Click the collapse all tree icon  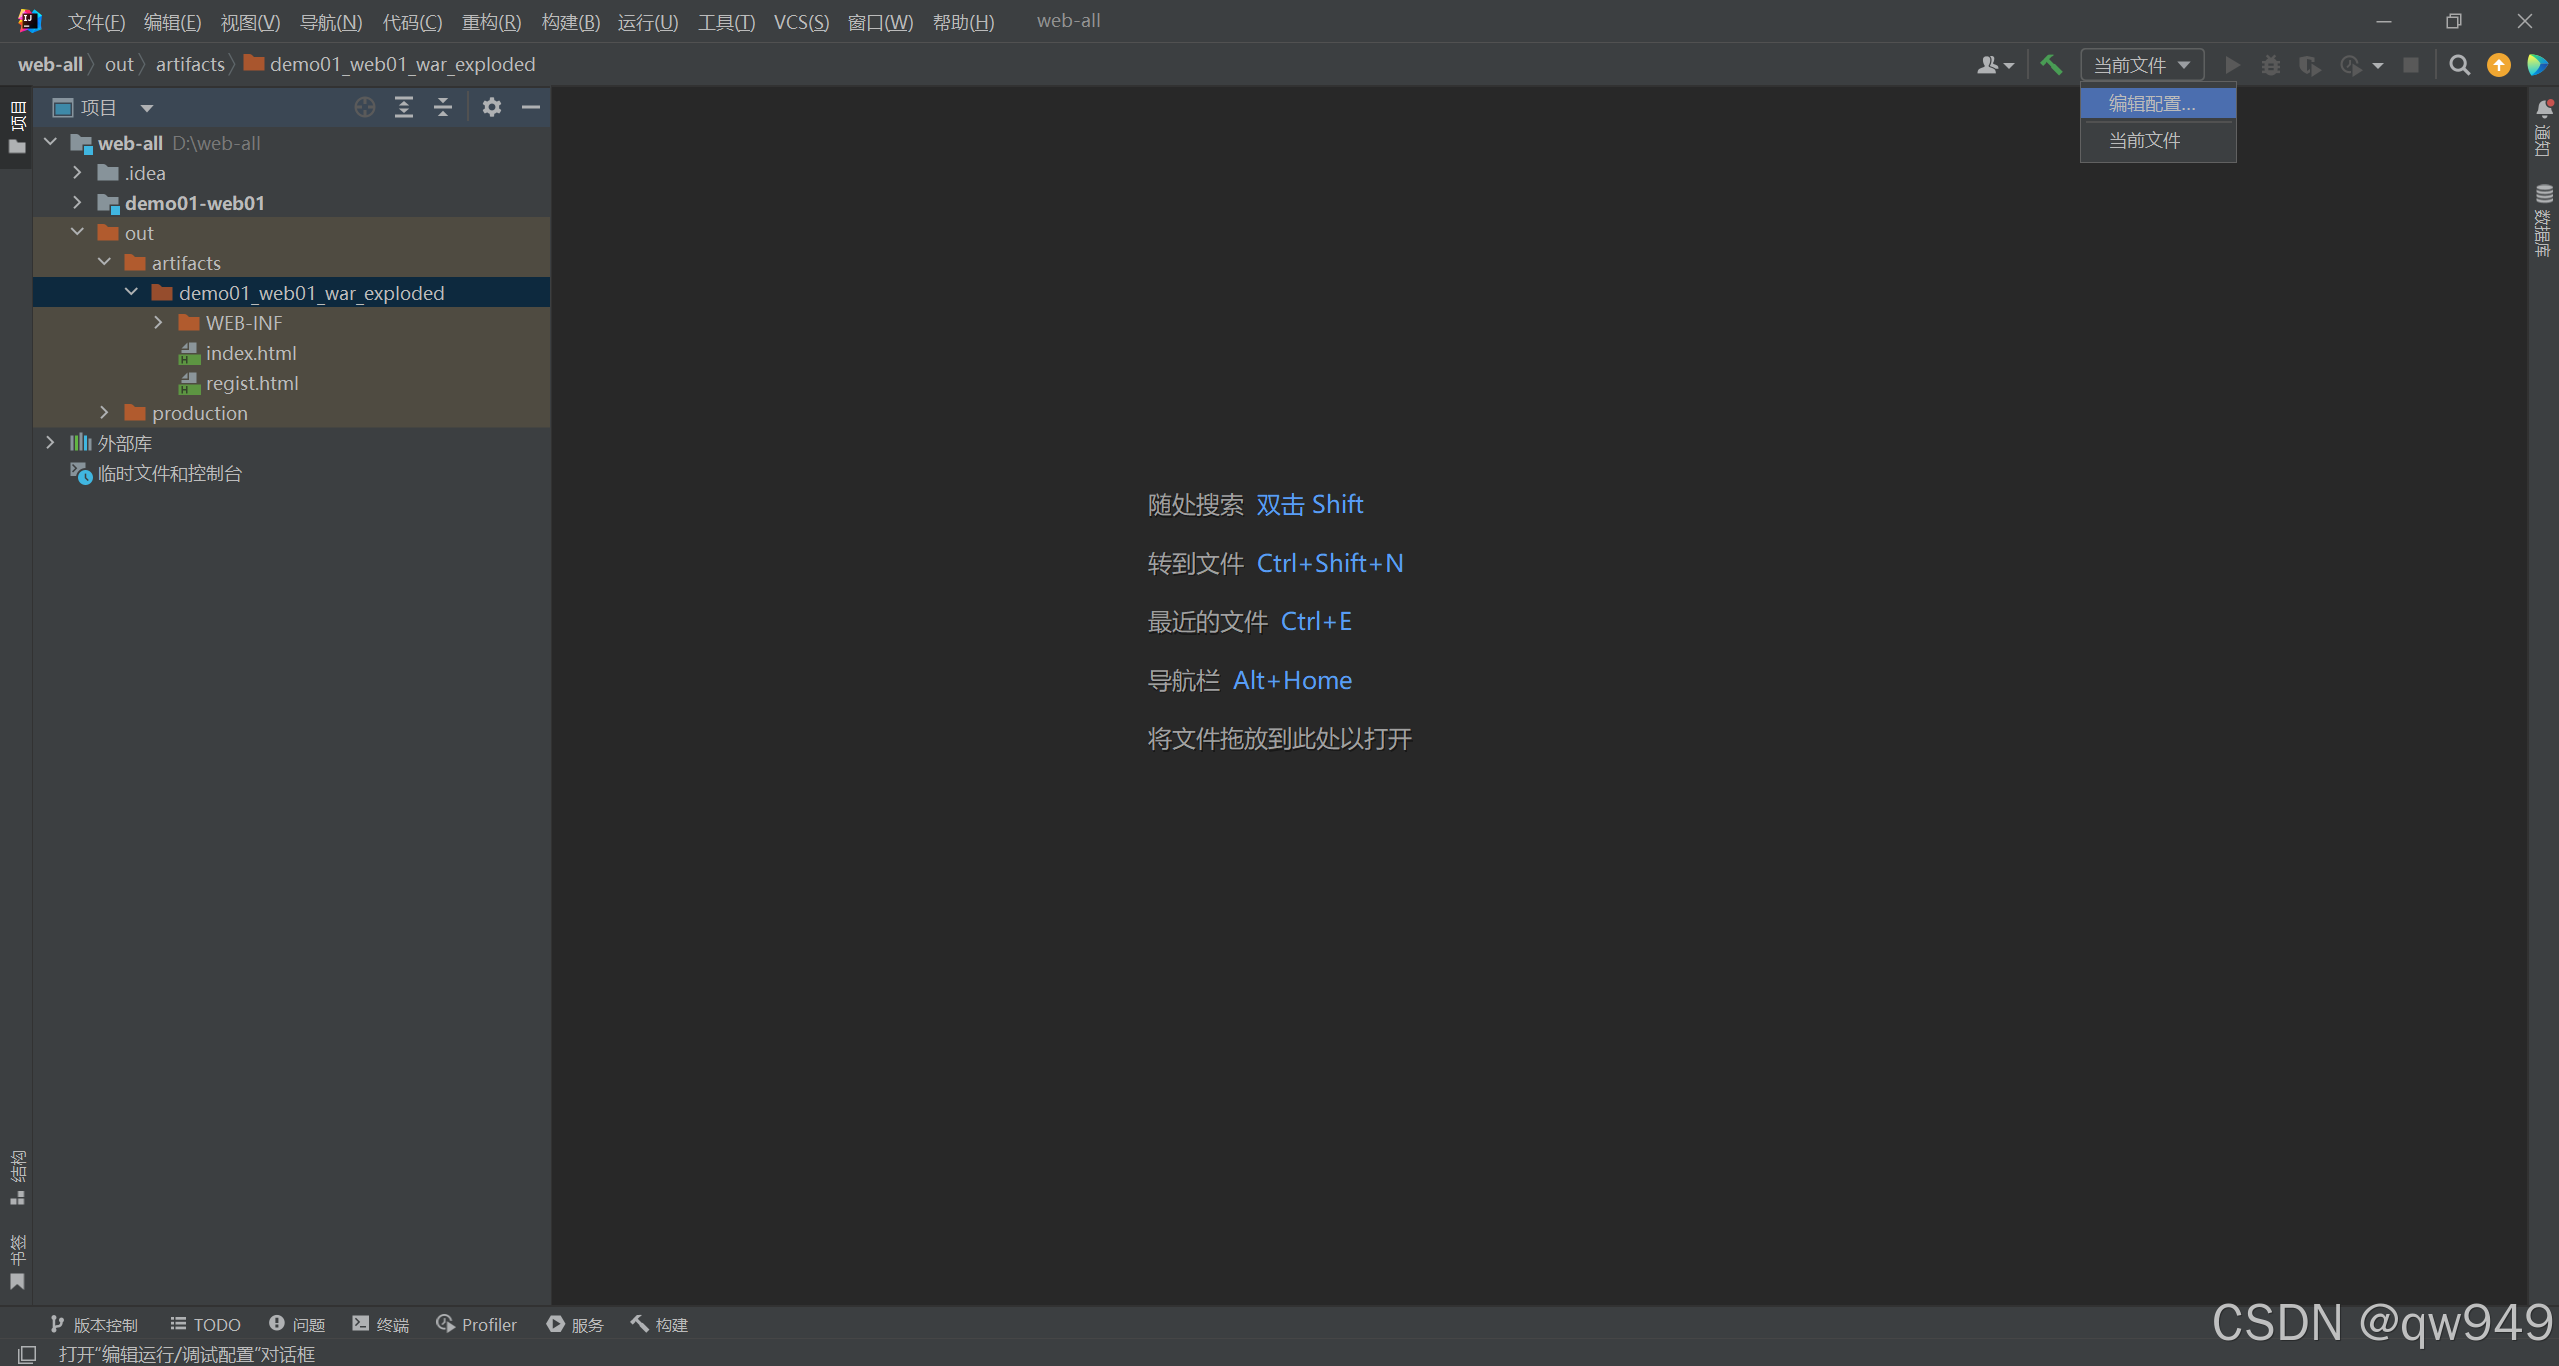pyautogui.click(x=443, y=107)
